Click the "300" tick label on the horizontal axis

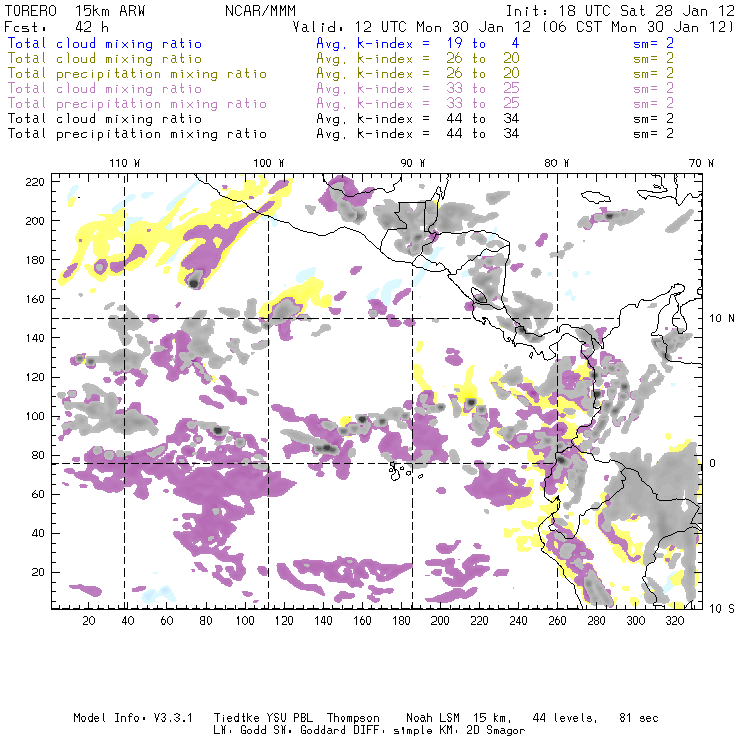636,621
